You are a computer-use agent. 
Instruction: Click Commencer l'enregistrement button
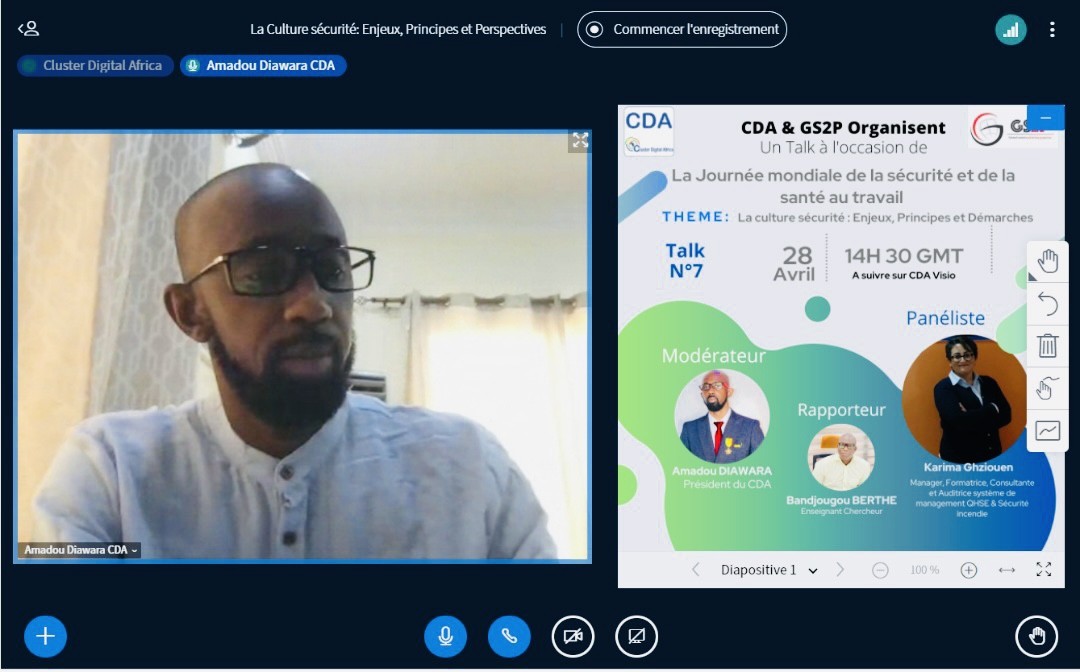(682, 30)
